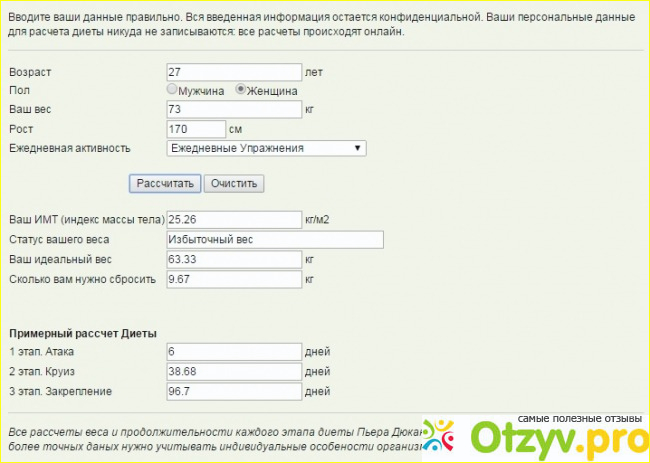Select the Женщина radio button
This screenshot has height=463, width=650.
point(240,90)
